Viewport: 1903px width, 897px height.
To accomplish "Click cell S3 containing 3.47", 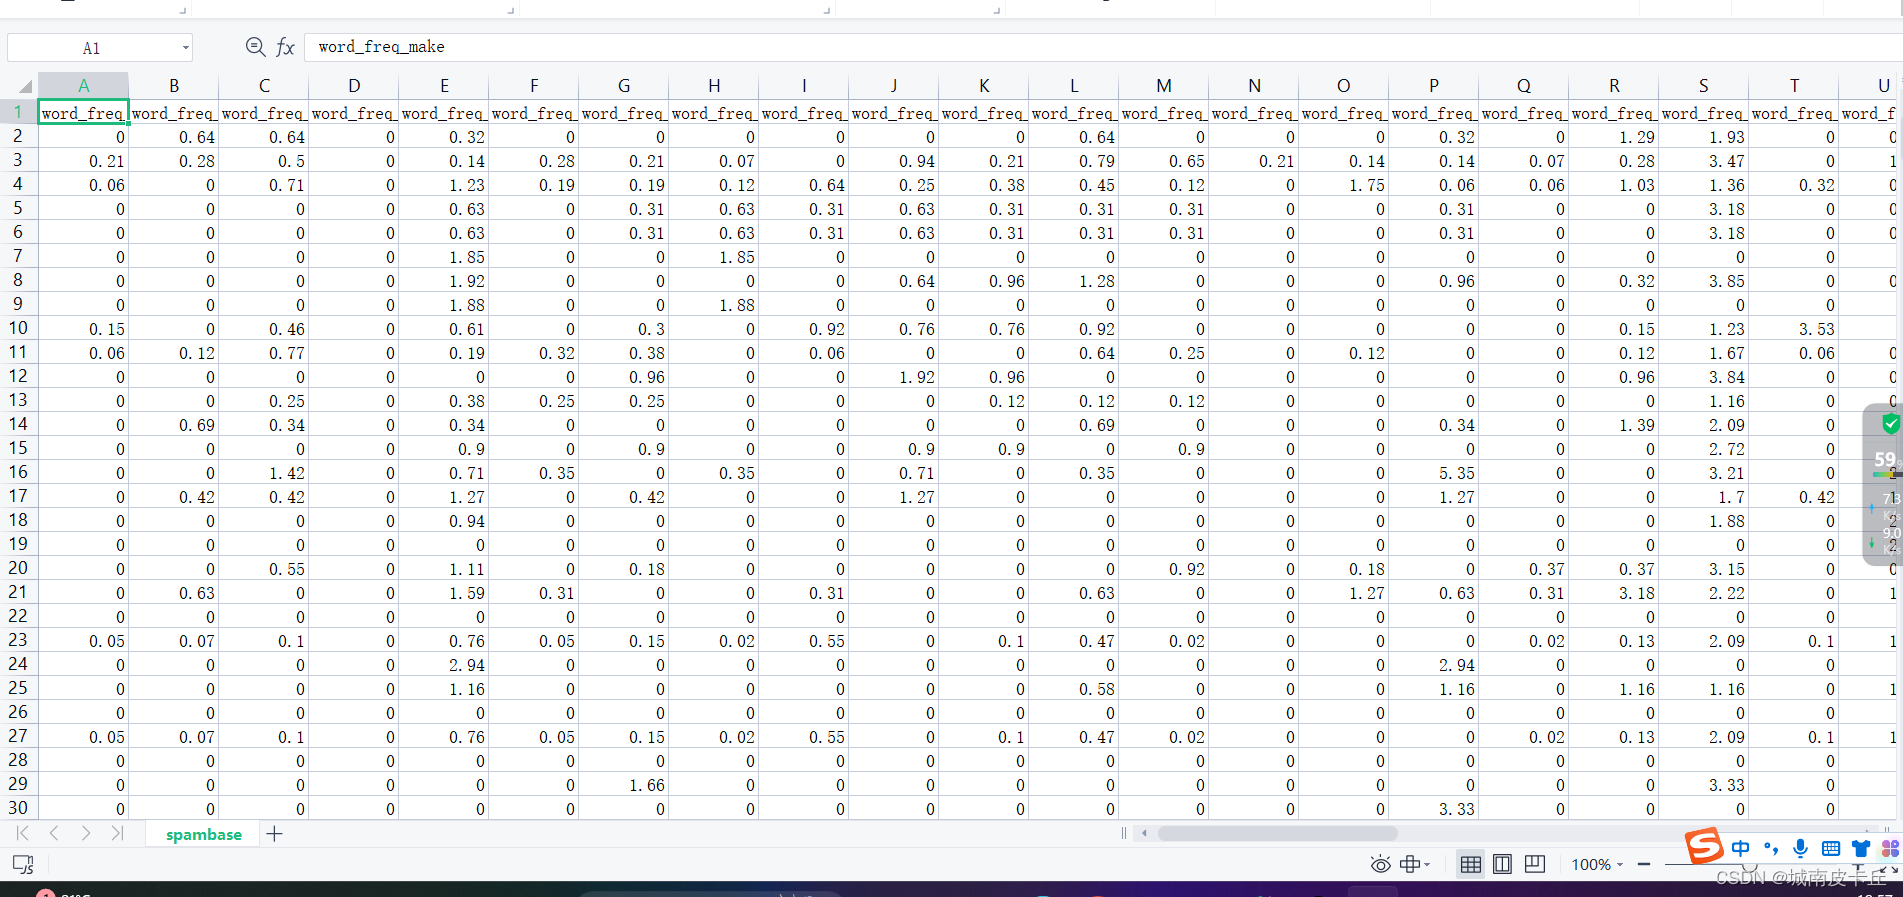I will point(1704,161).
